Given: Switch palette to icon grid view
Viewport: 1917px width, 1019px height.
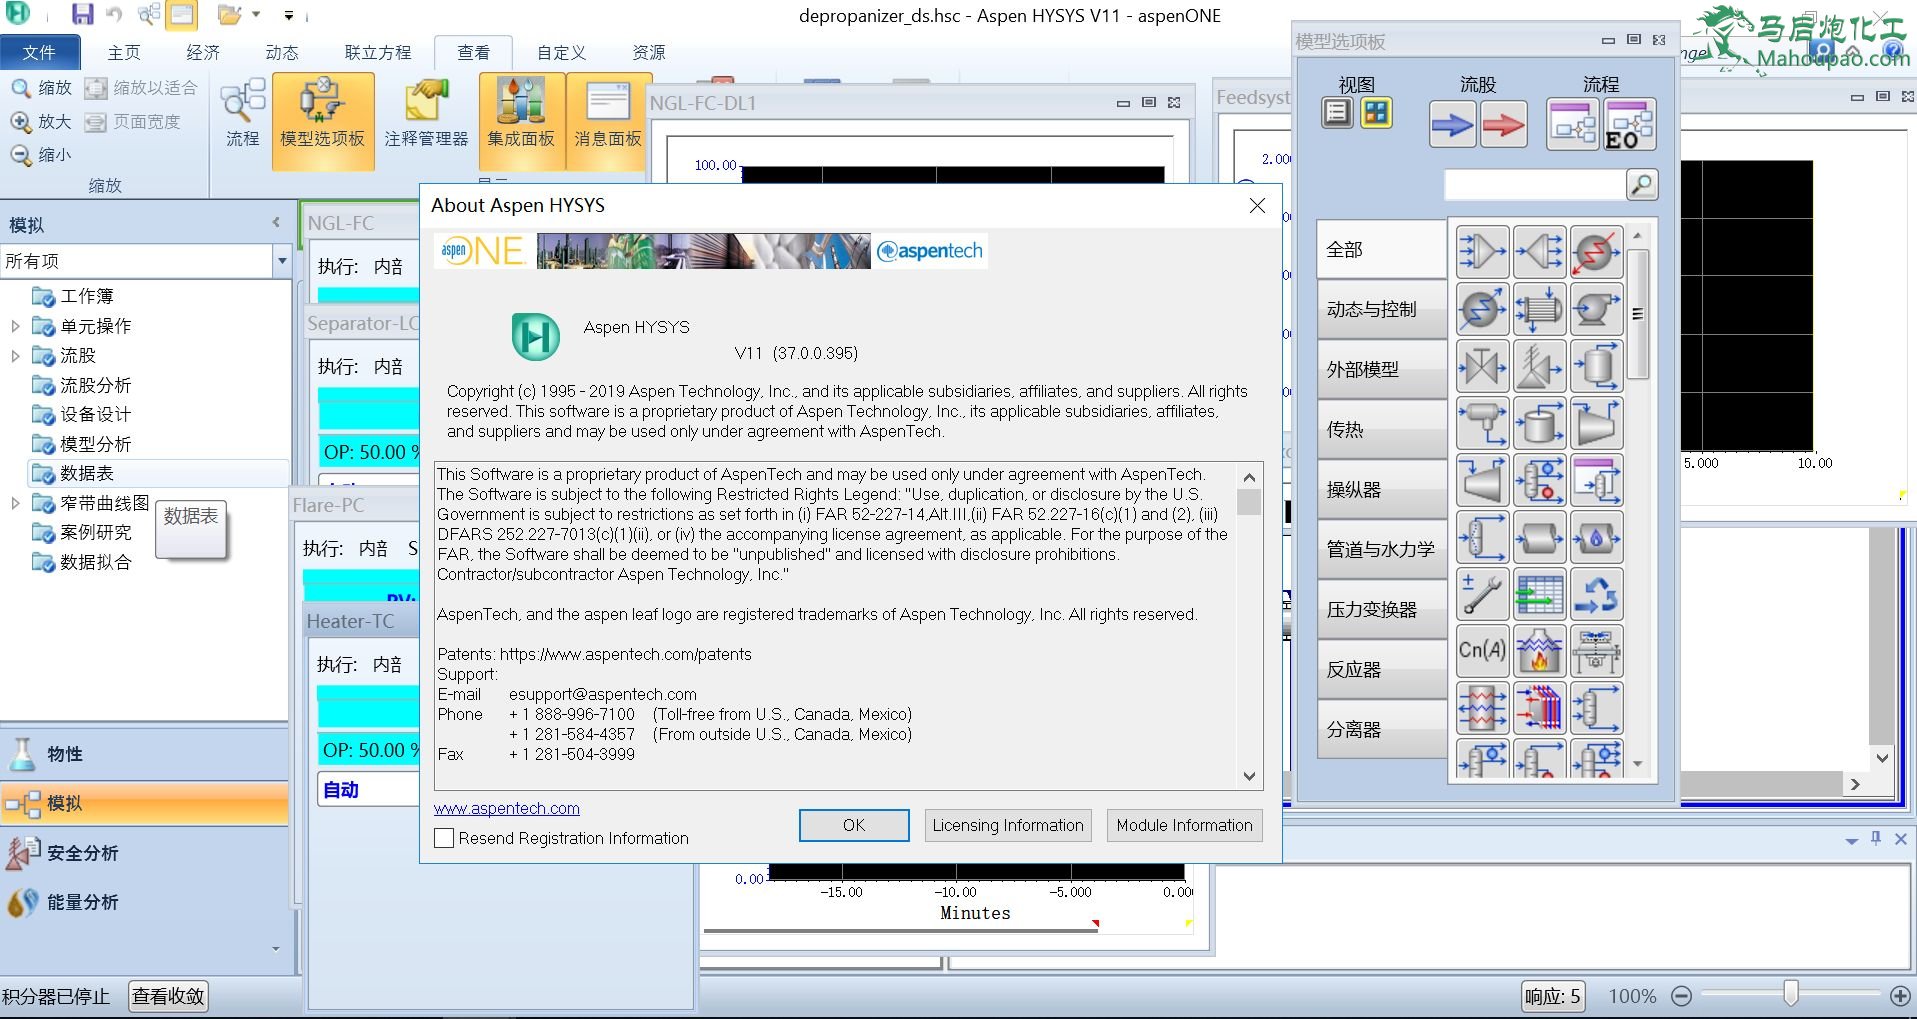Looking at the screenshot, I should [1376, 113].
